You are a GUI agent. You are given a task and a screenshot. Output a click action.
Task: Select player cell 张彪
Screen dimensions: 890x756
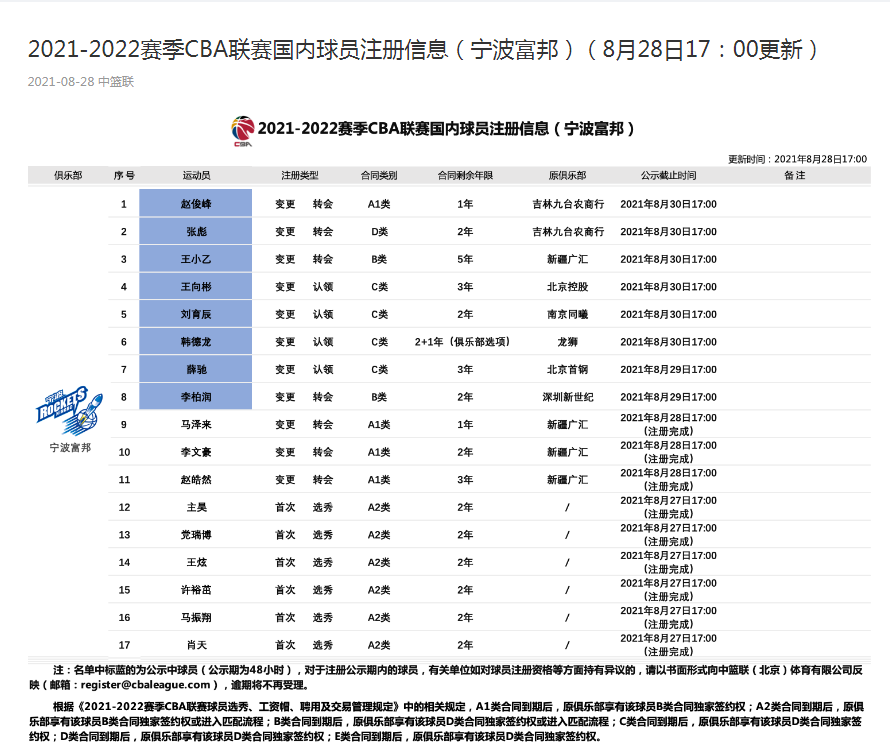tap(196, 231)
